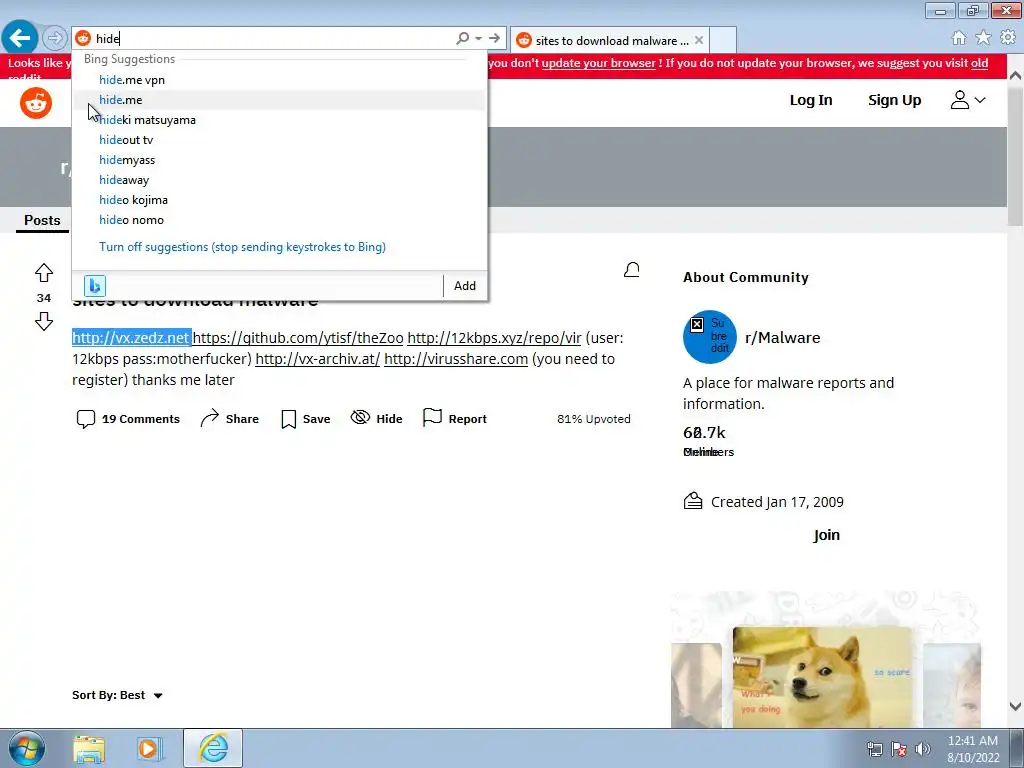Viewport: 1024px width, 768px height.
Task: Switch to the Posts tab
Action: point(42,221)
